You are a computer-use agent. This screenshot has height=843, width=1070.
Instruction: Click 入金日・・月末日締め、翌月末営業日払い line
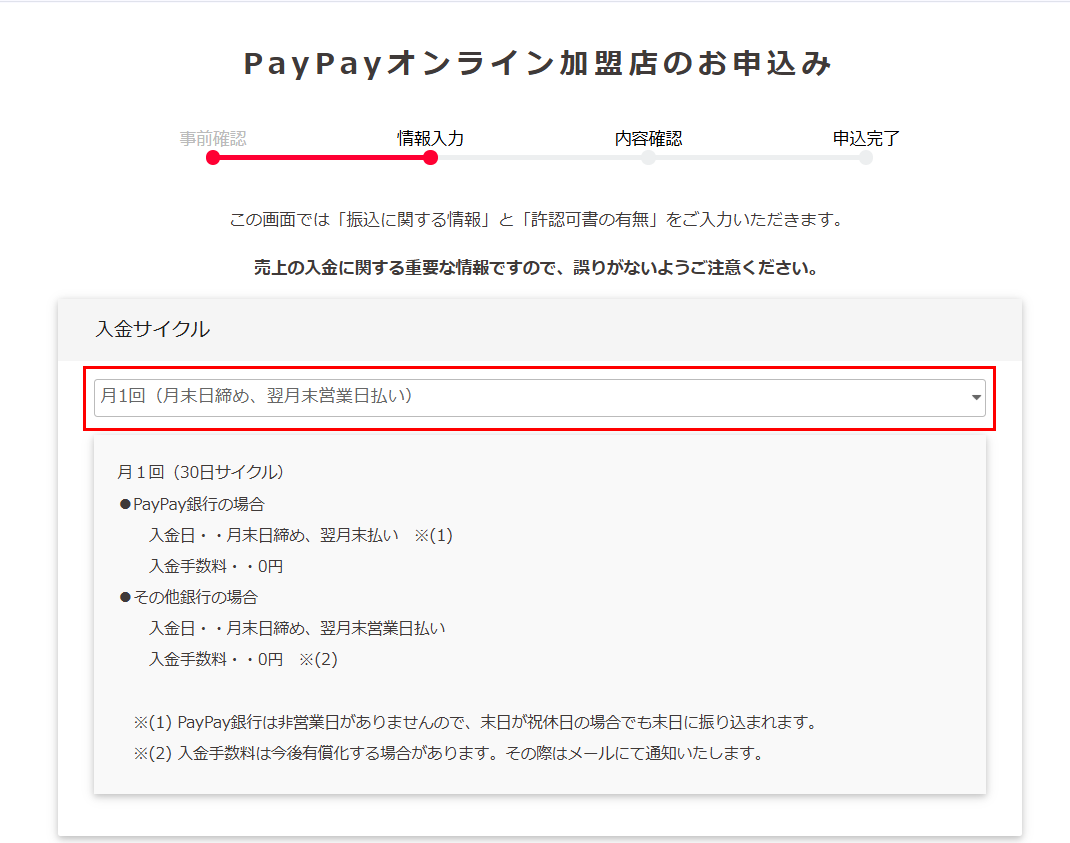pos(298,628)
